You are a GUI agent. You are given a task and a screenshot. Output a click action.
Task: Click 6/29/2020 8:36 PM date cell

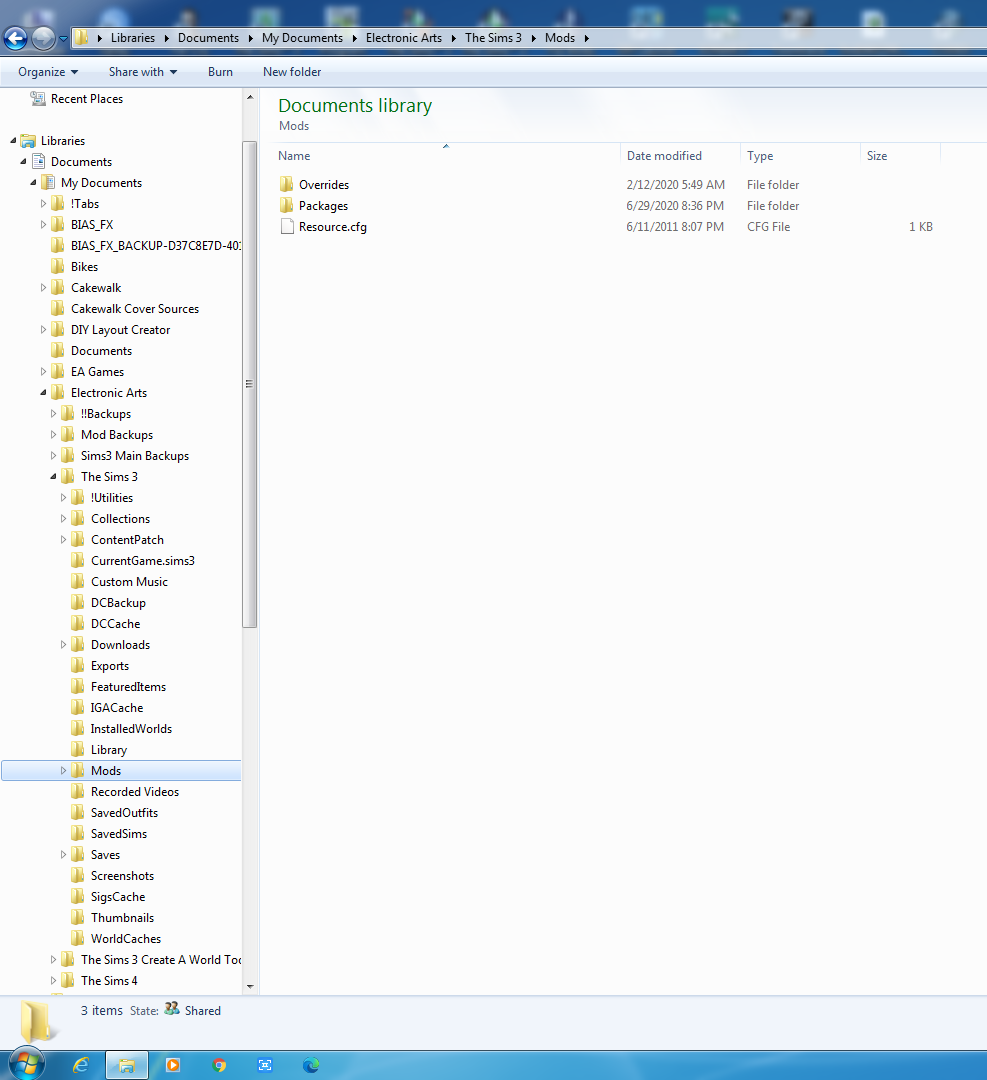tap(675, 206)
